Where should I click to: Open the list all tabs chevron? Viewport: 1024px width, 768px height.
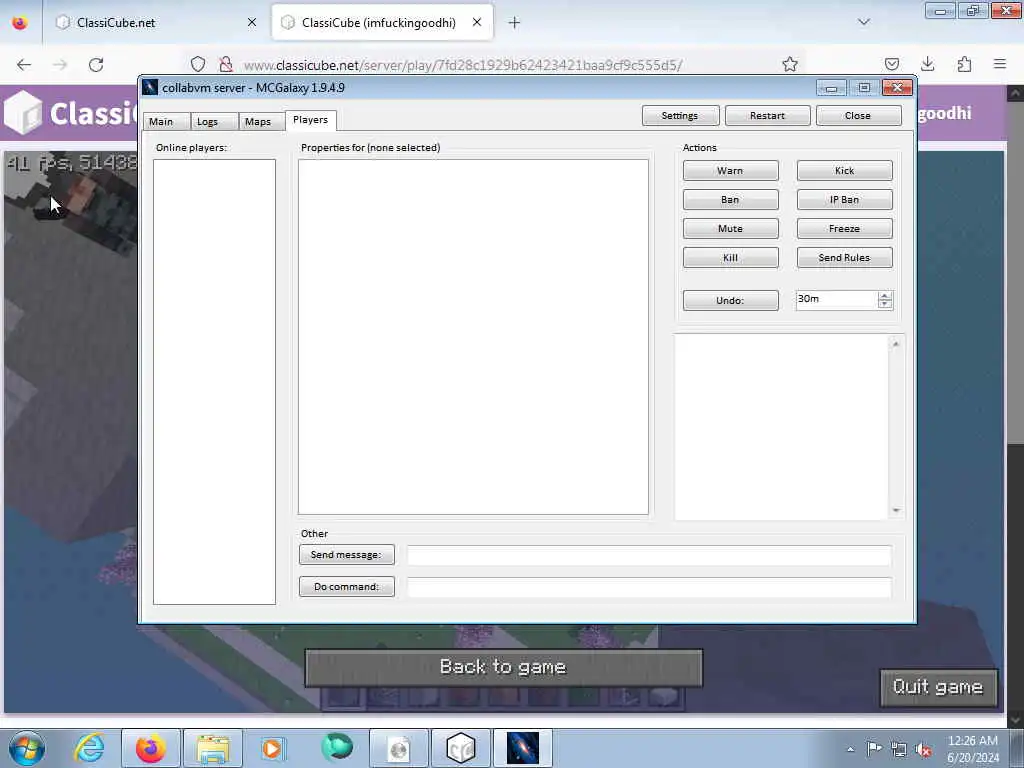click(864, 22)
